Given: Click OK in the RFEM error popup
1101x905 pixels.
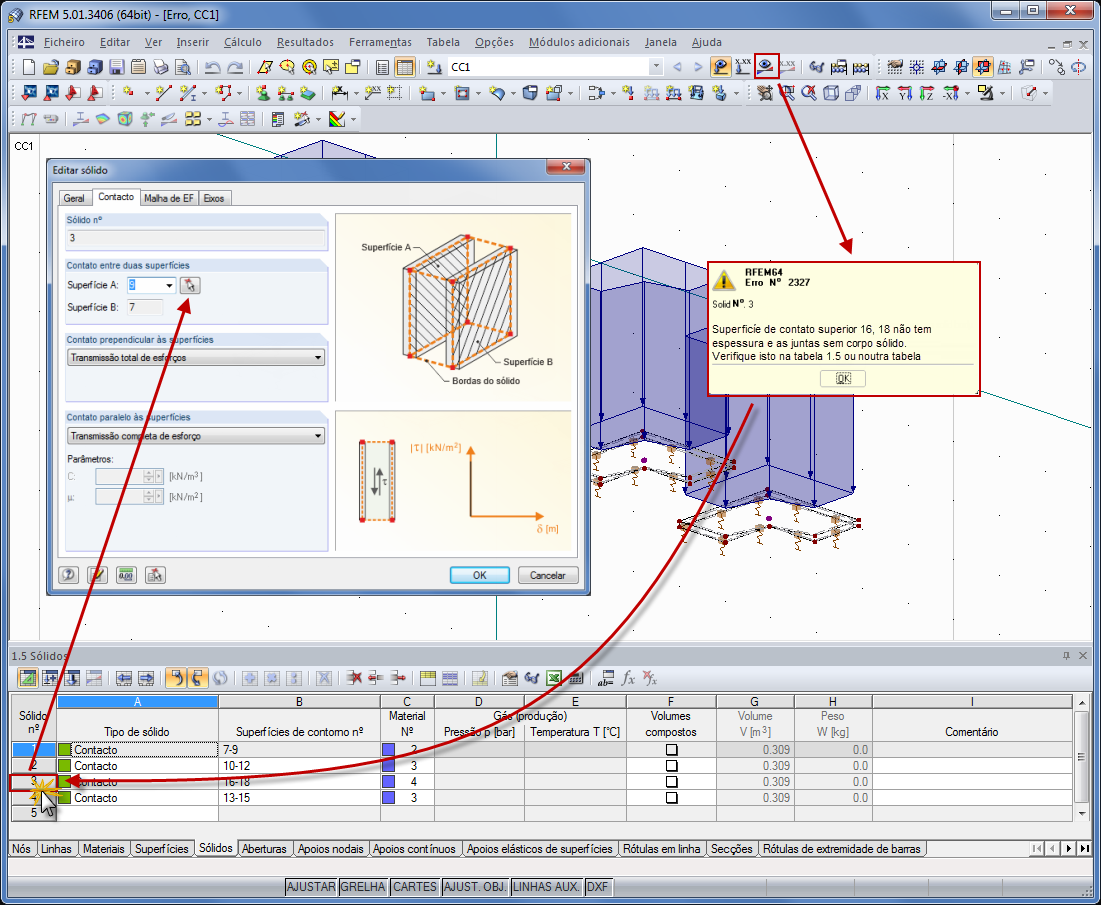Looking at the screenshot, I should pos(843,378).
